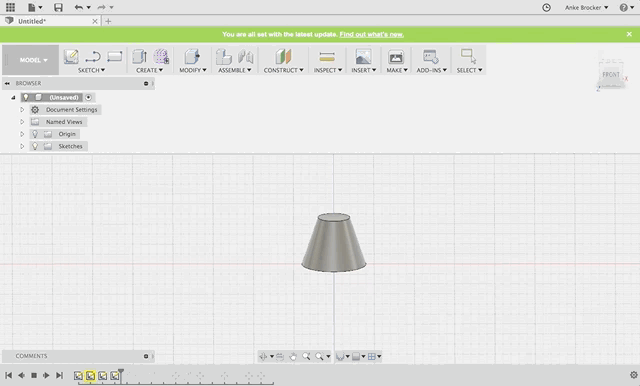
Task: Add a new document tab
Action: [108, 21]
